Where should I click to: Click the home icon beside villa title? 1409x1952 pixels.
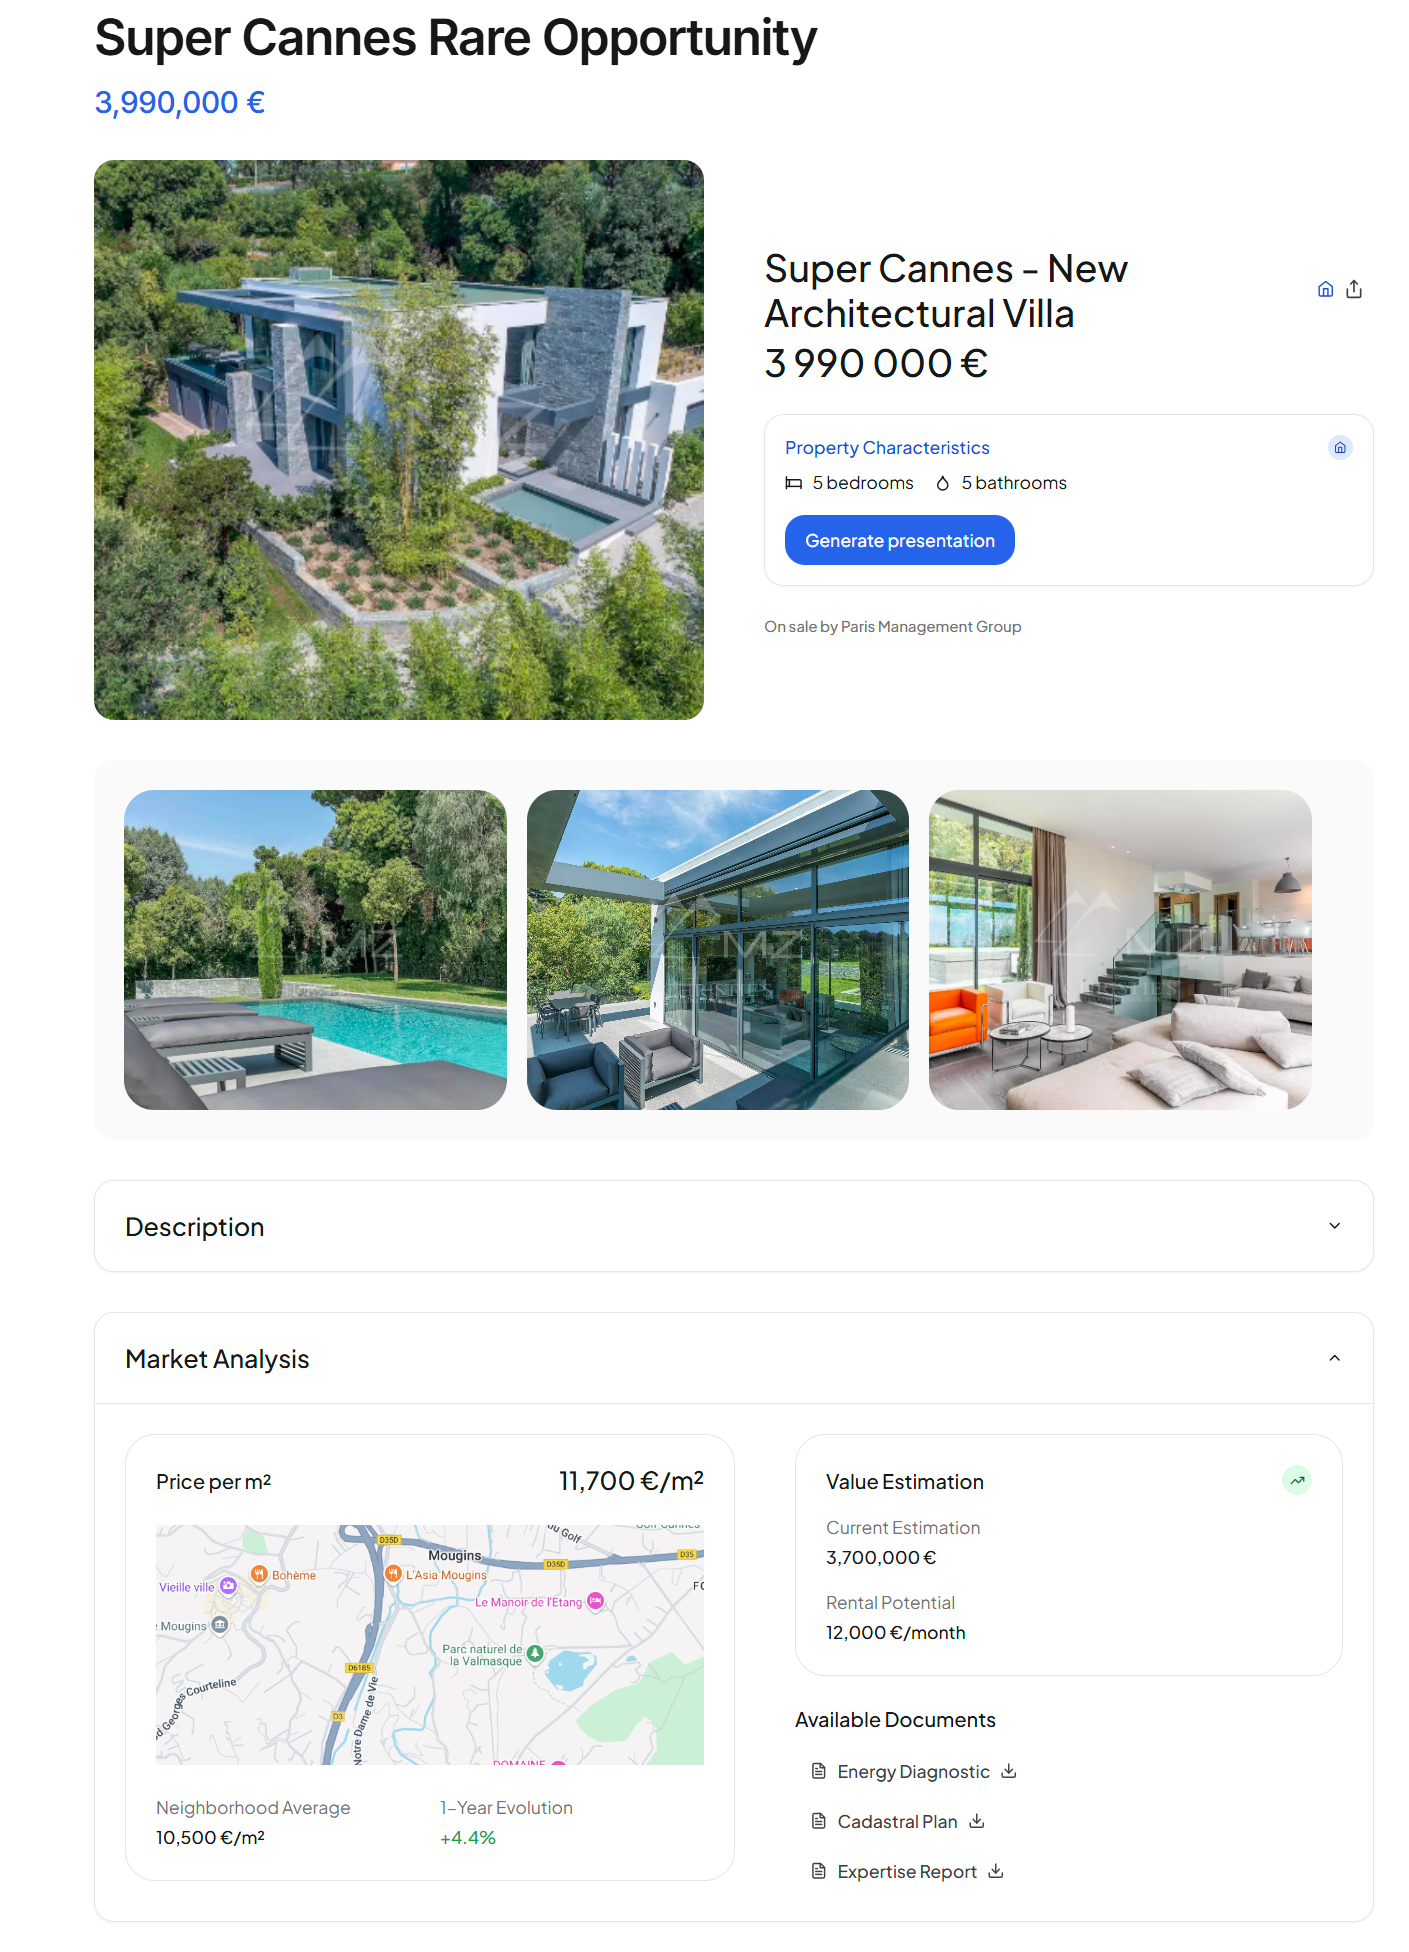(1325, 289)
